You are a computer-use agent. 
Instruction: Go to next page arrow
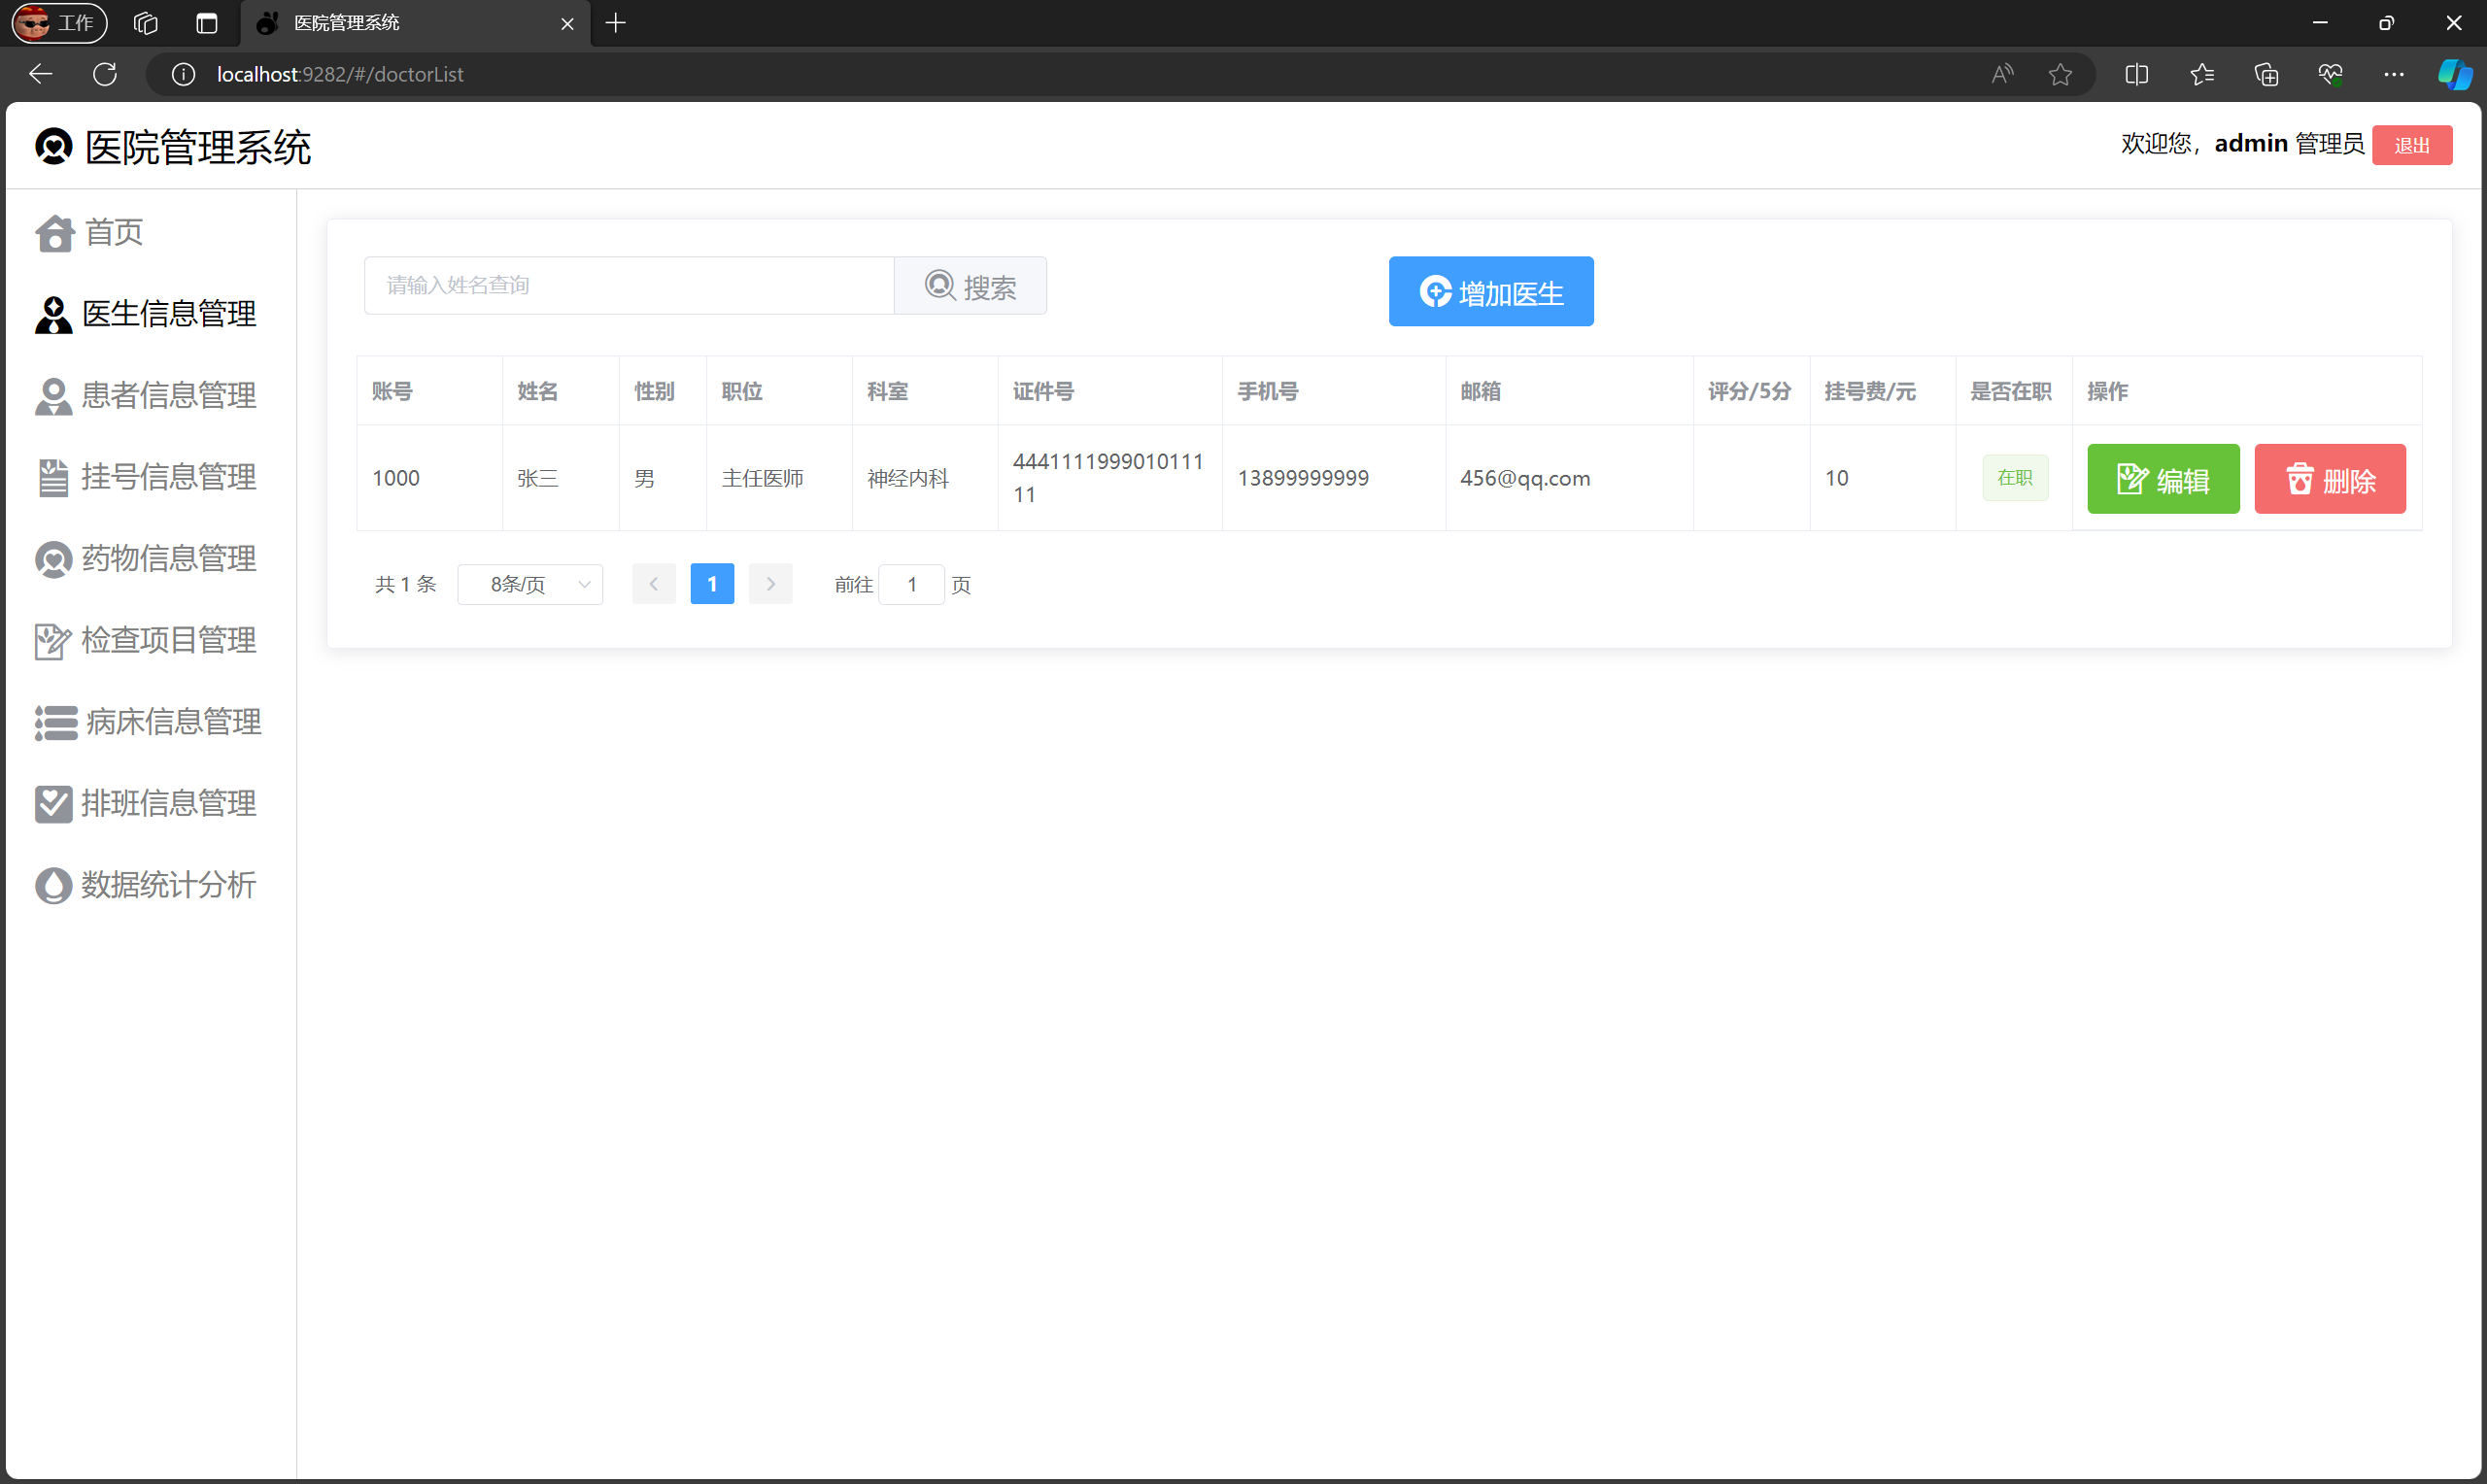click(x=770, y=584)
